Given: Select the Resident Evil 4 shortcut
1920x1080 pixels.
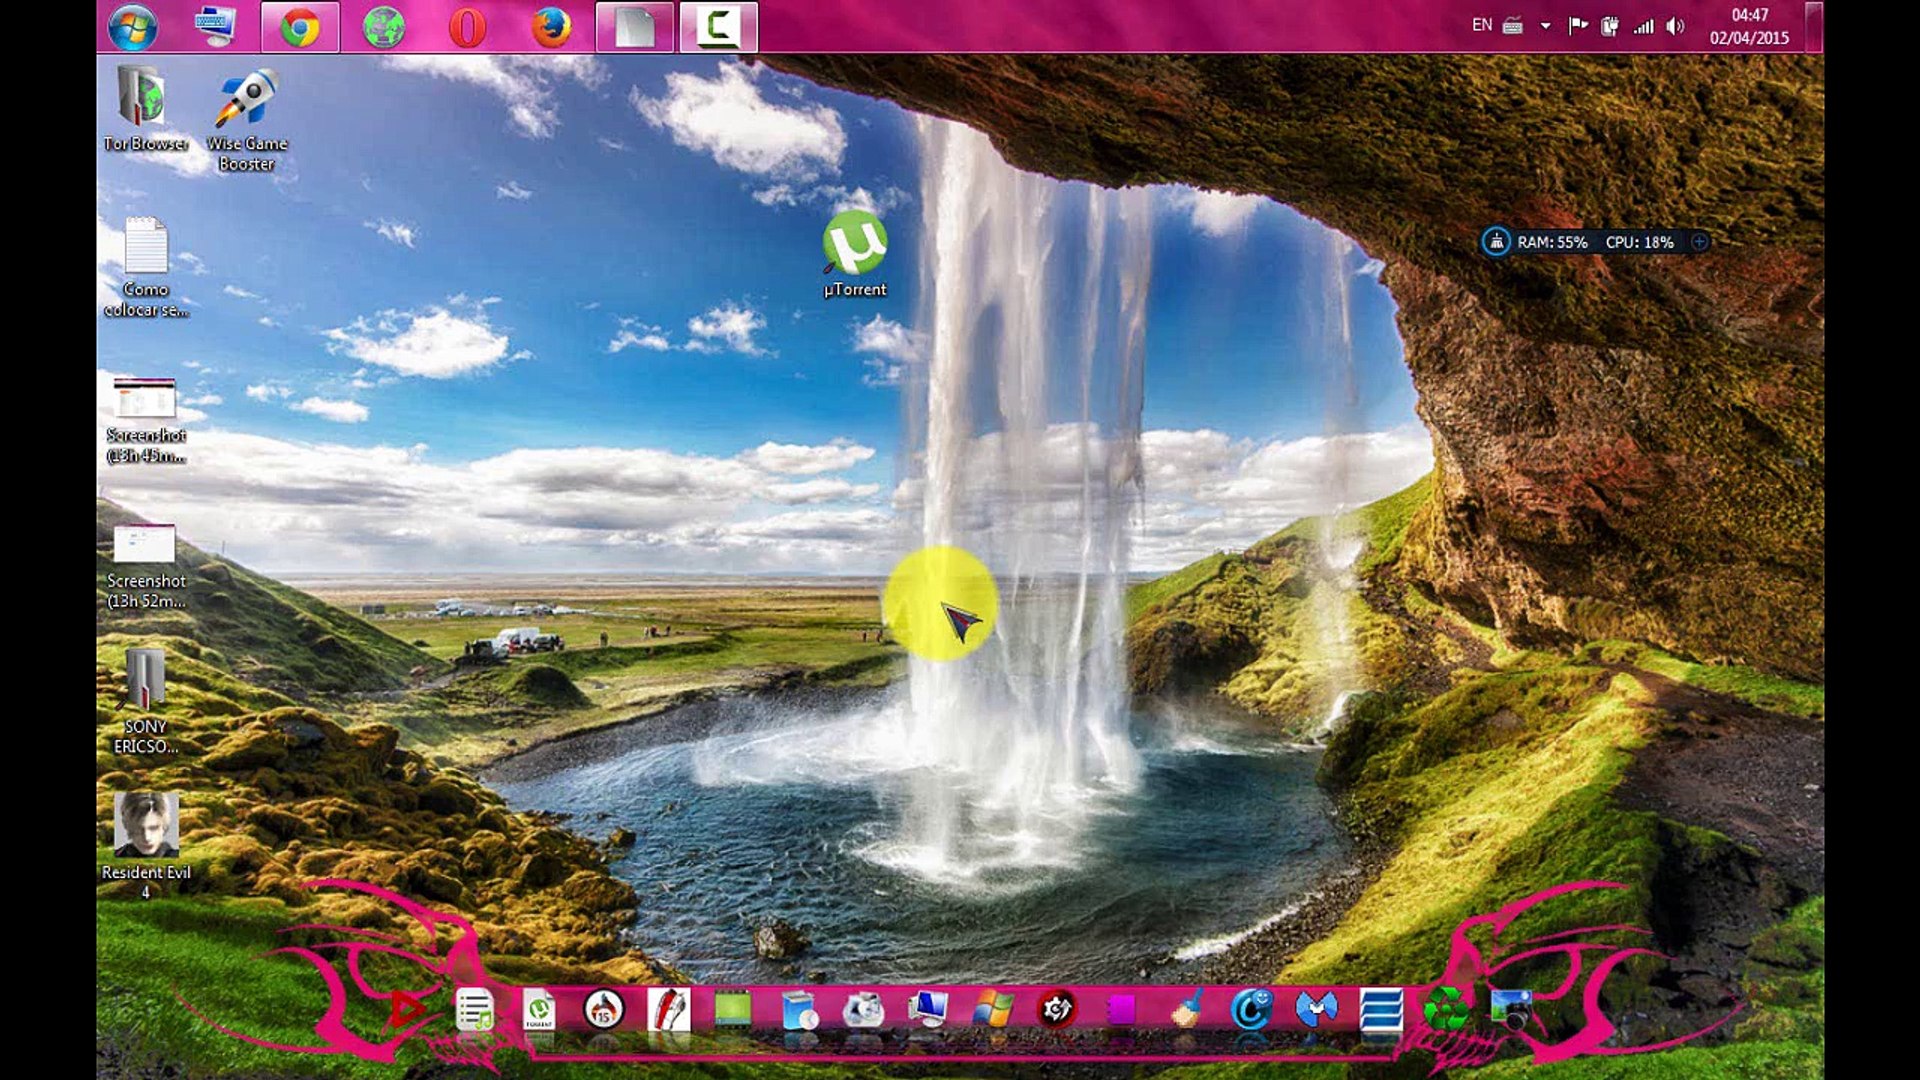Looking at the screenshot, I should (145, 826).
